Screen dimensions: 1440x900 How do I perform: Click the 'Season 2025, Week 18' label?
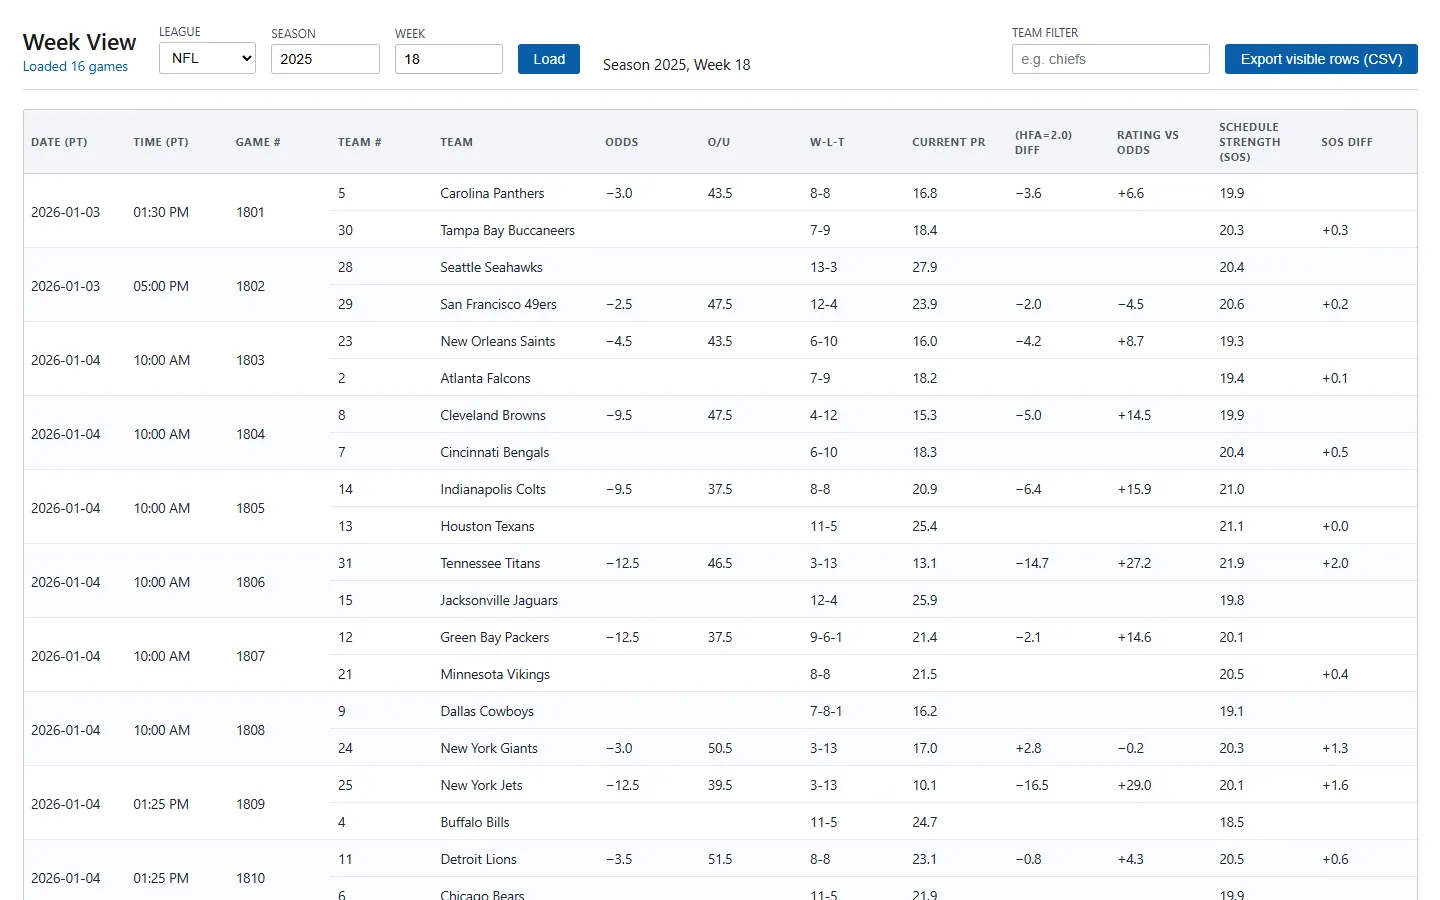point(676,64)
